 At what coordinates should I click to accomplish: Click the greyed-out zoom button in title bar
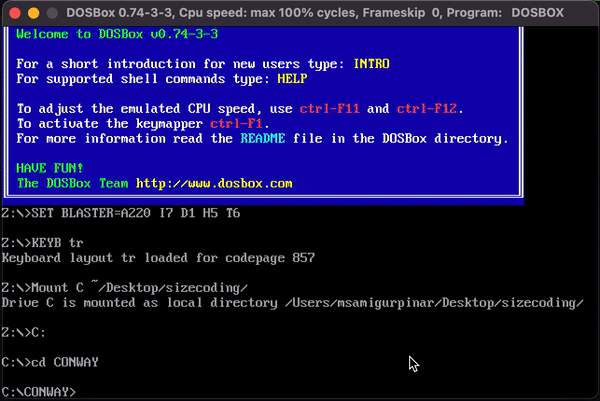coord(52,13)
